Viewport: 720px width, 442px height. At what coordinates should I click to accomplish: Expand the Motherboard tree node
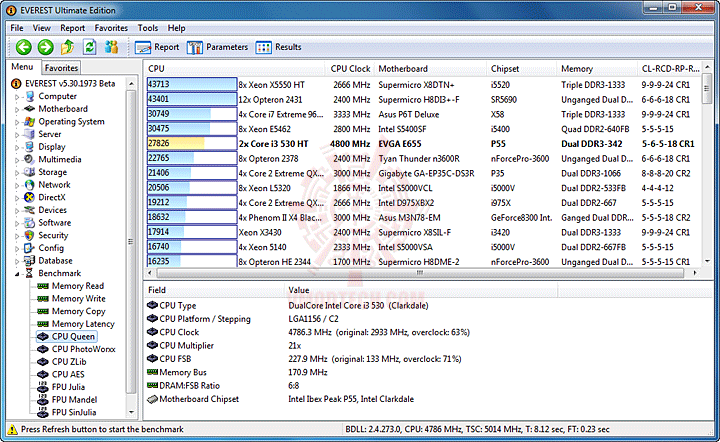(x=17, y=109)
